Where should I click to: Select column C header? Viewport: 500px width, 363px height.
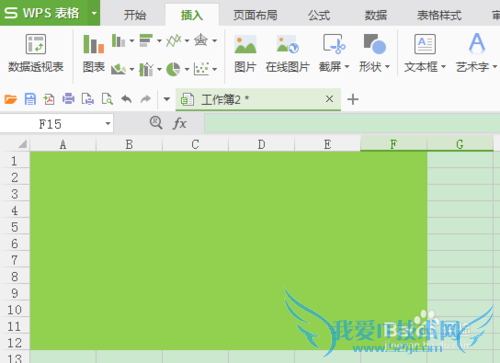(195, 144)
